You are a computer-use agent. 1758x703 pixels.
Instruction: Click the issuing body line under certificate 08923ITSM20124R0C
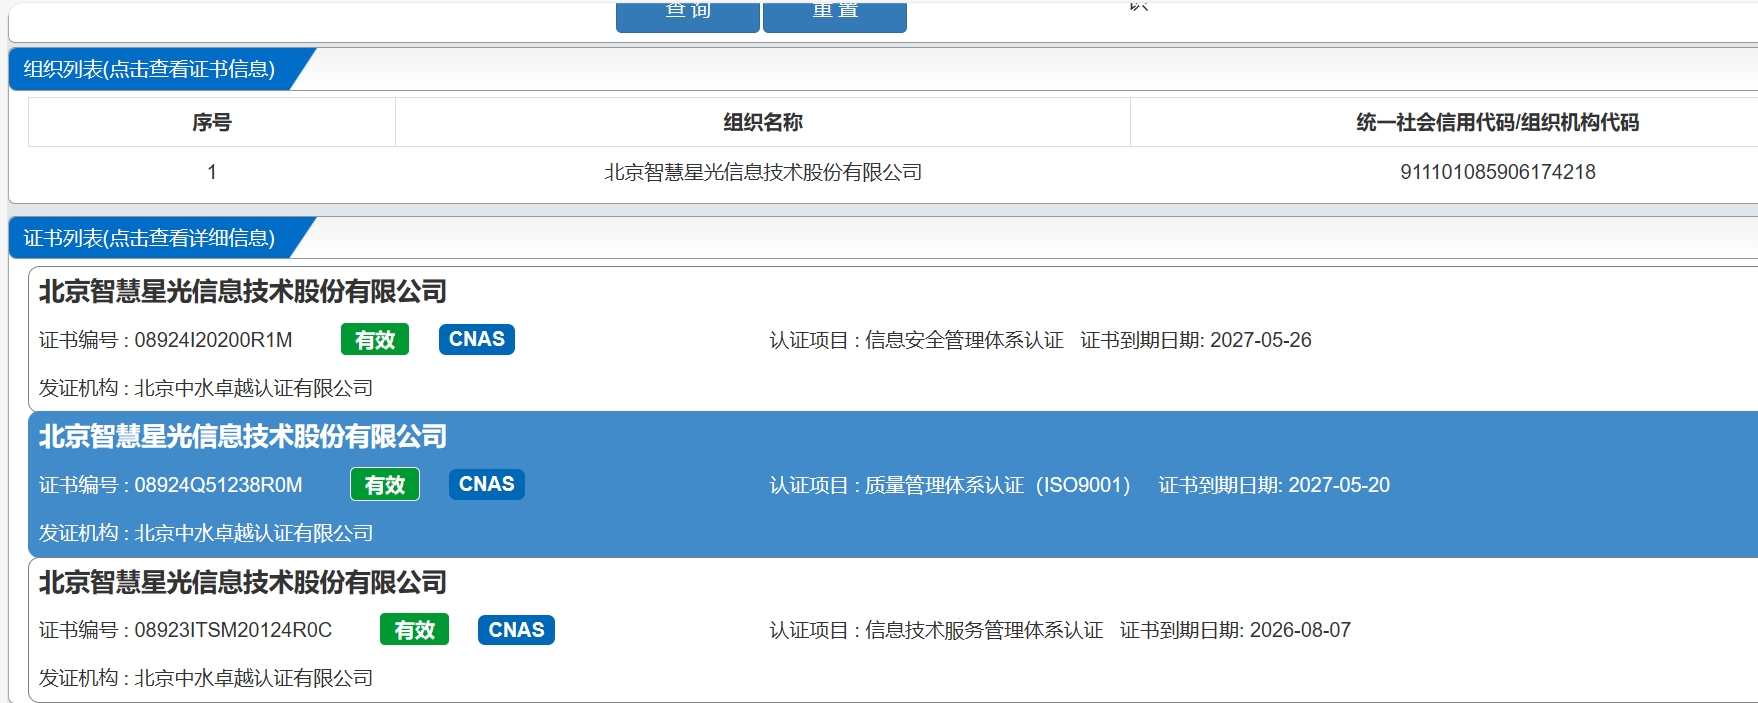tap(206, 678)
